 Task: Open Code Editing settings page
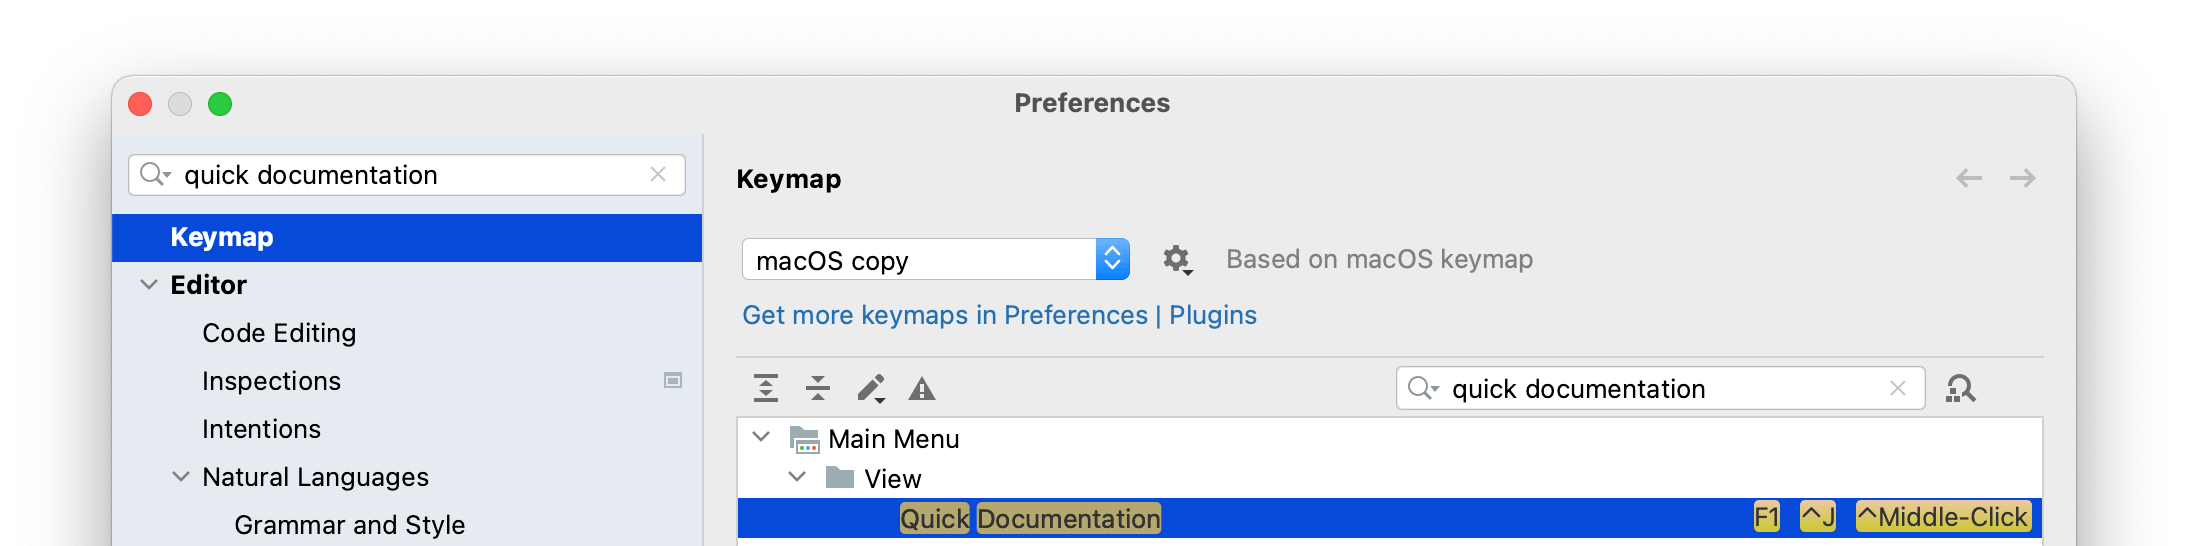[279, 333]
